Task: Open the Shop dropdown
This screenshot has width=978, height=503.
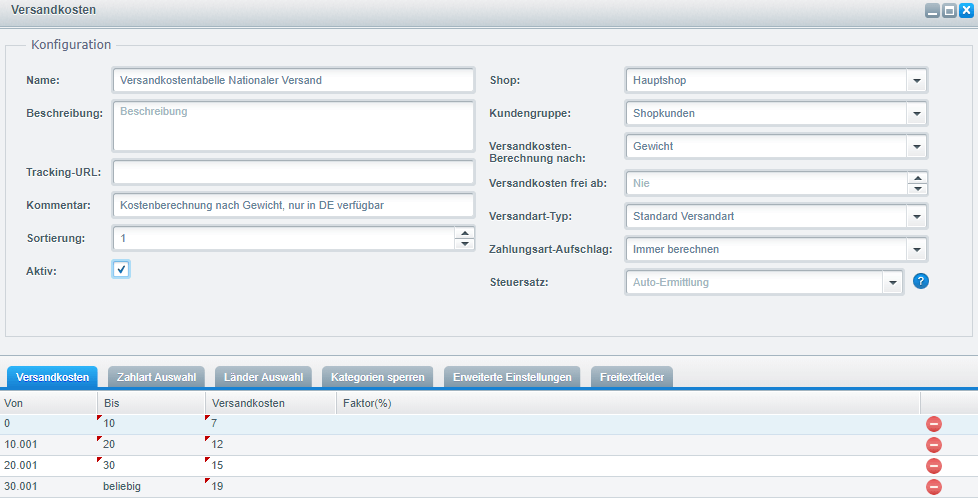Action: 917,80
